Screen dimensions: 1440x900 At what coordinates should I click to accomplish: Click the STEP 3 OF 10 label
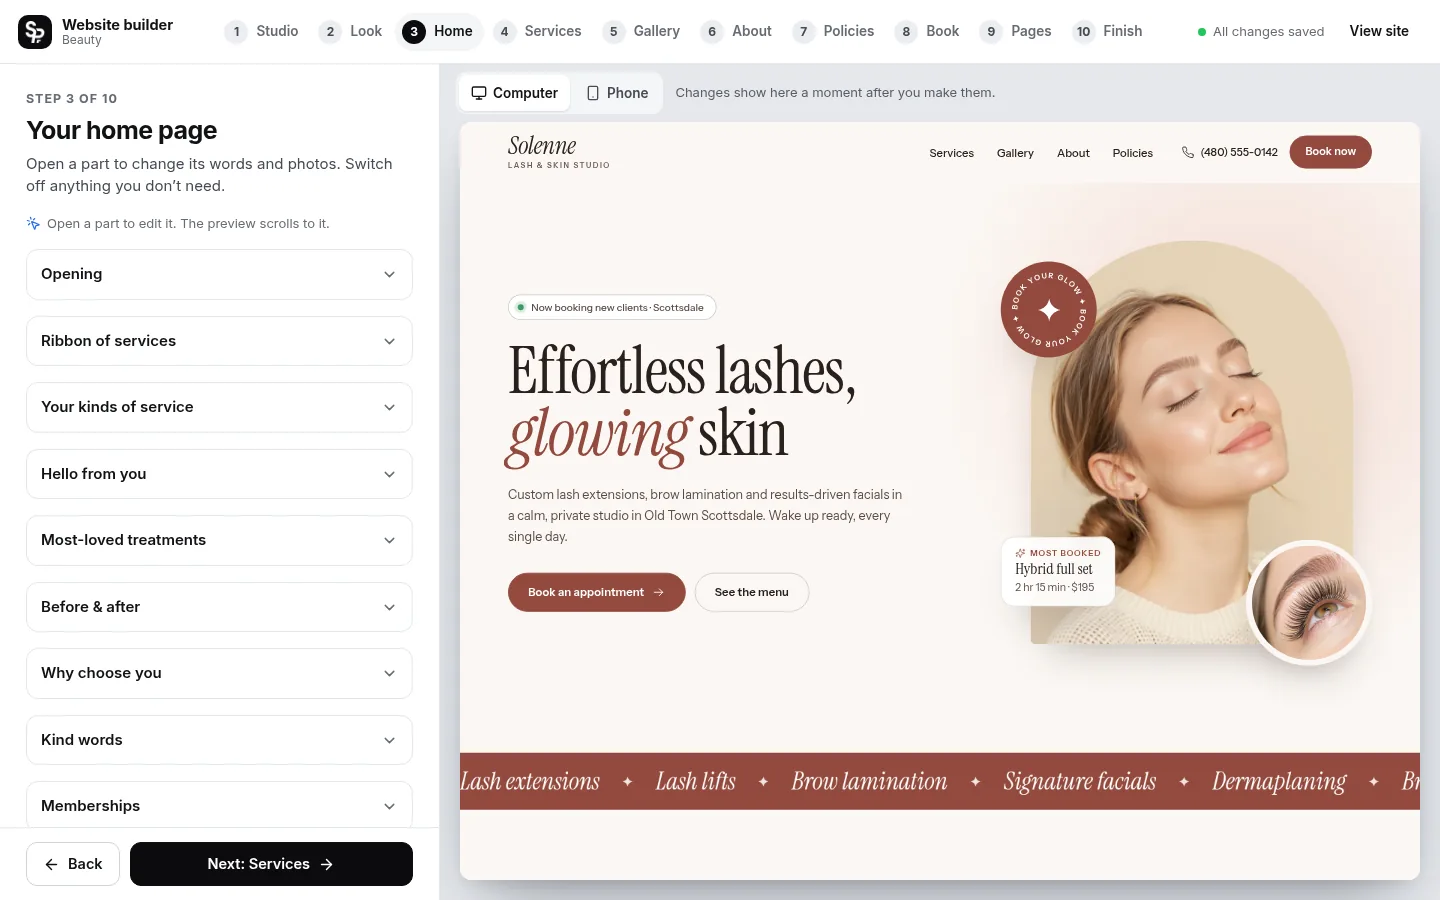coord(71,98)
